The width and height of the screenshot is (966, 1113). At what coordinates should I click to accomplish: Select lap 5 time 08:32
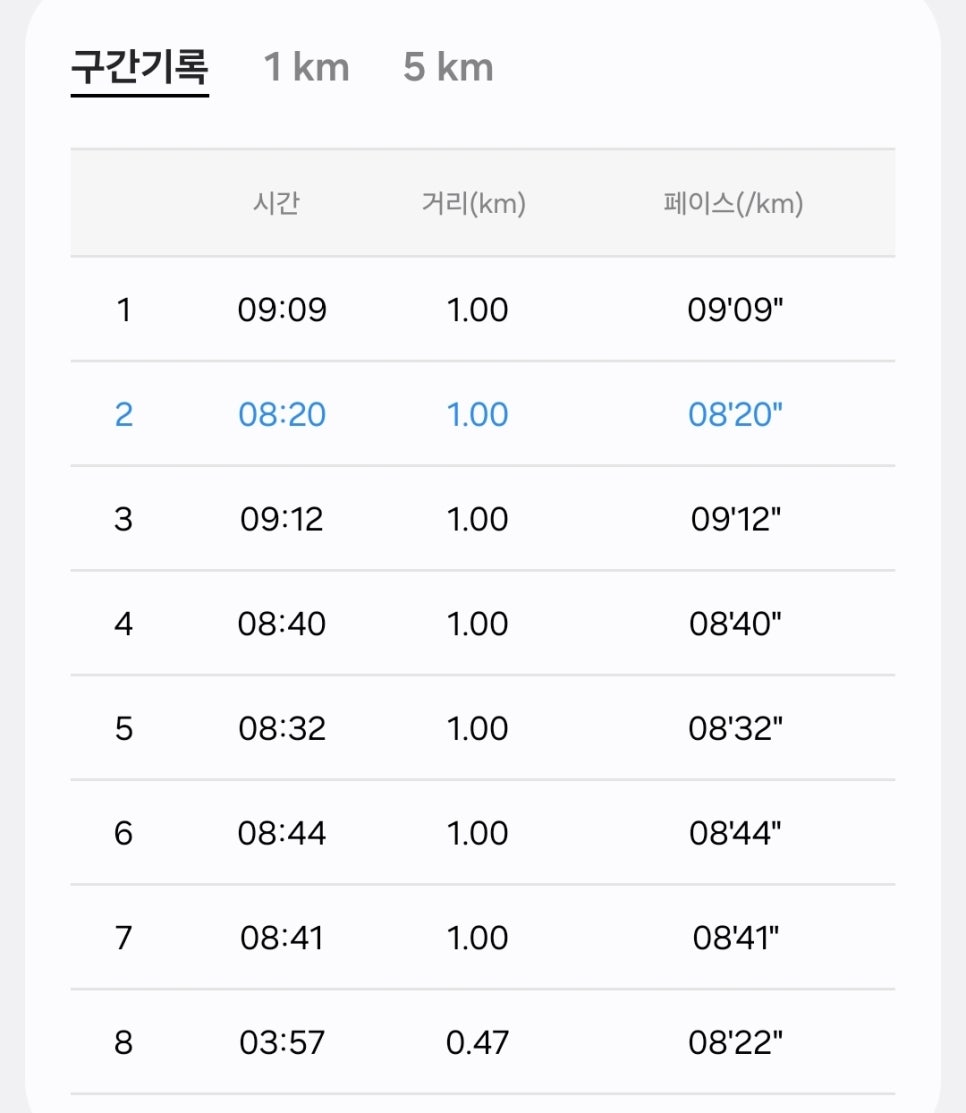point(282,729)
